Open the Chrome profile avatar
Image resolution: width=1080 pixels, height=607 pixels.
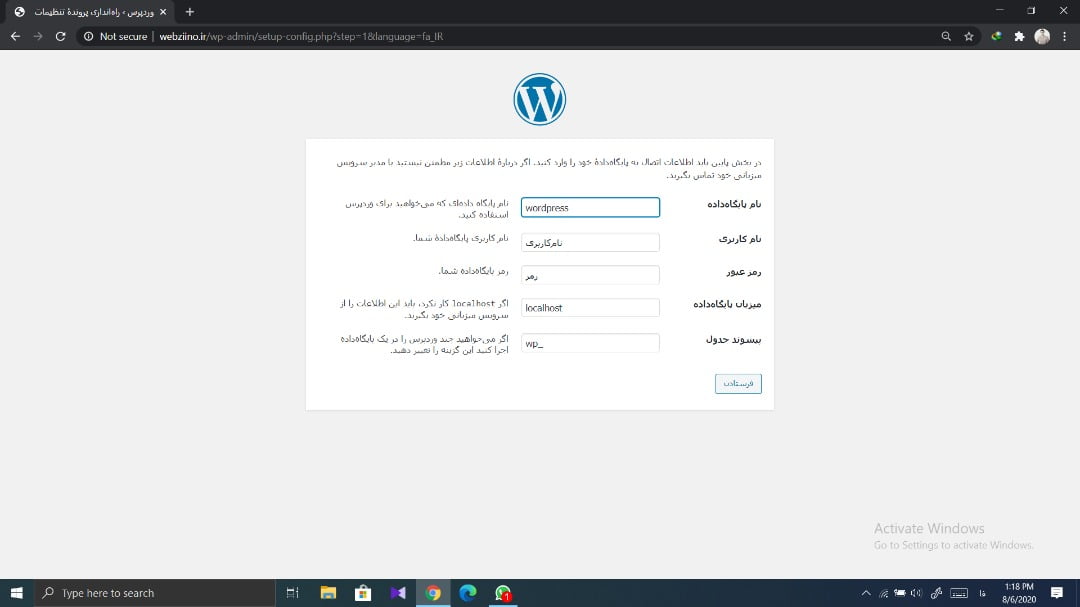click(1042, 37)
